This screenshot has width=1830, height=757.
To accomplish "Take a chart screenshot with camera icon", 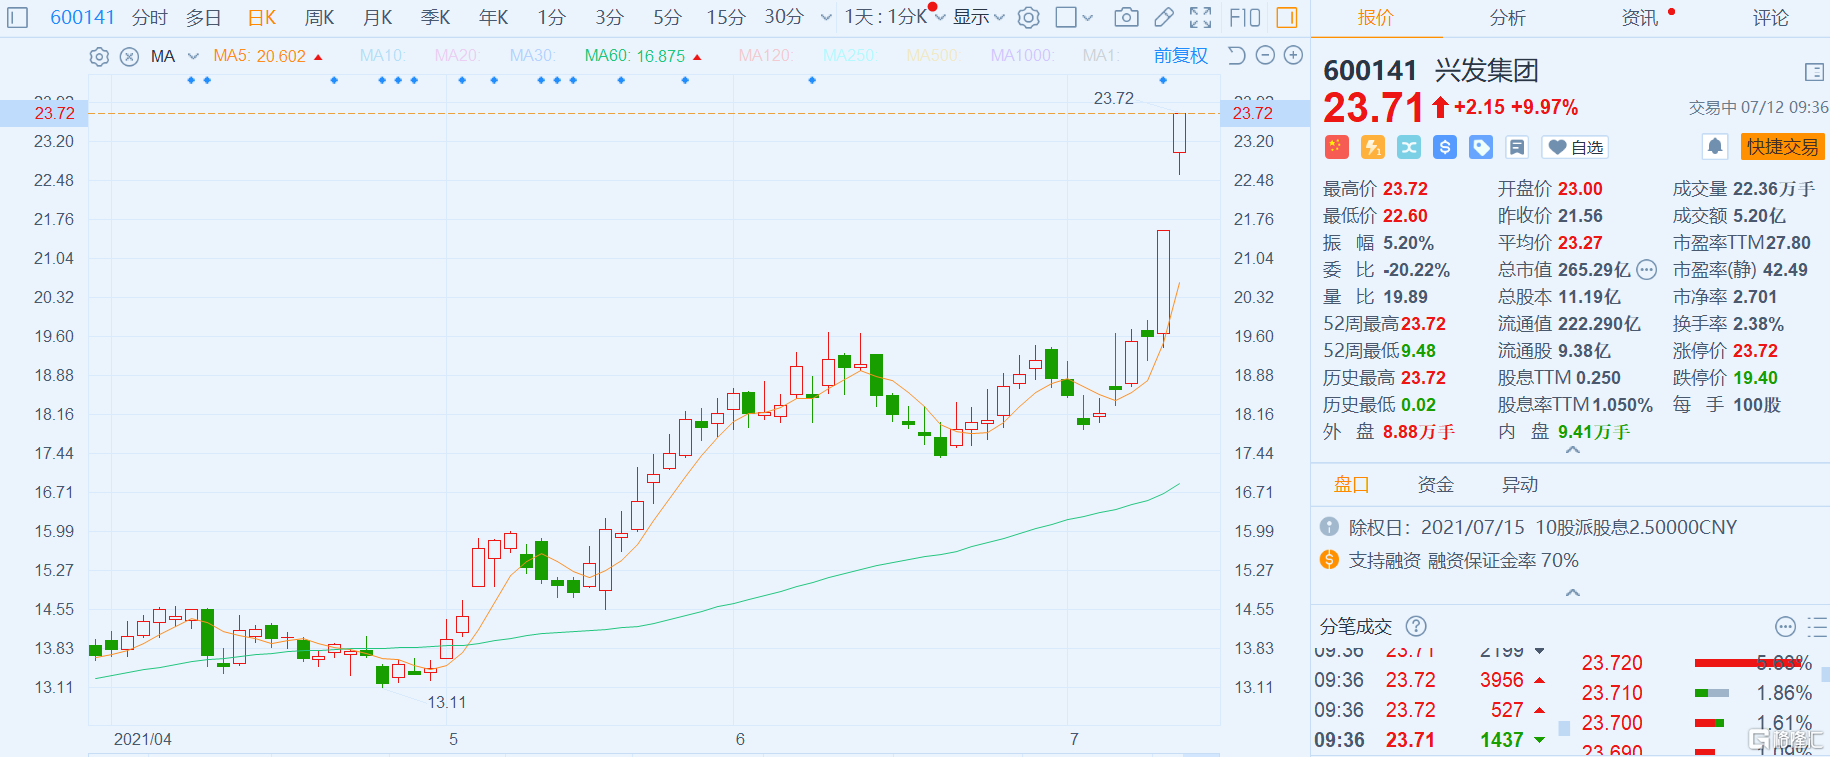I will pyautogui.click(x=1126, y=17).
